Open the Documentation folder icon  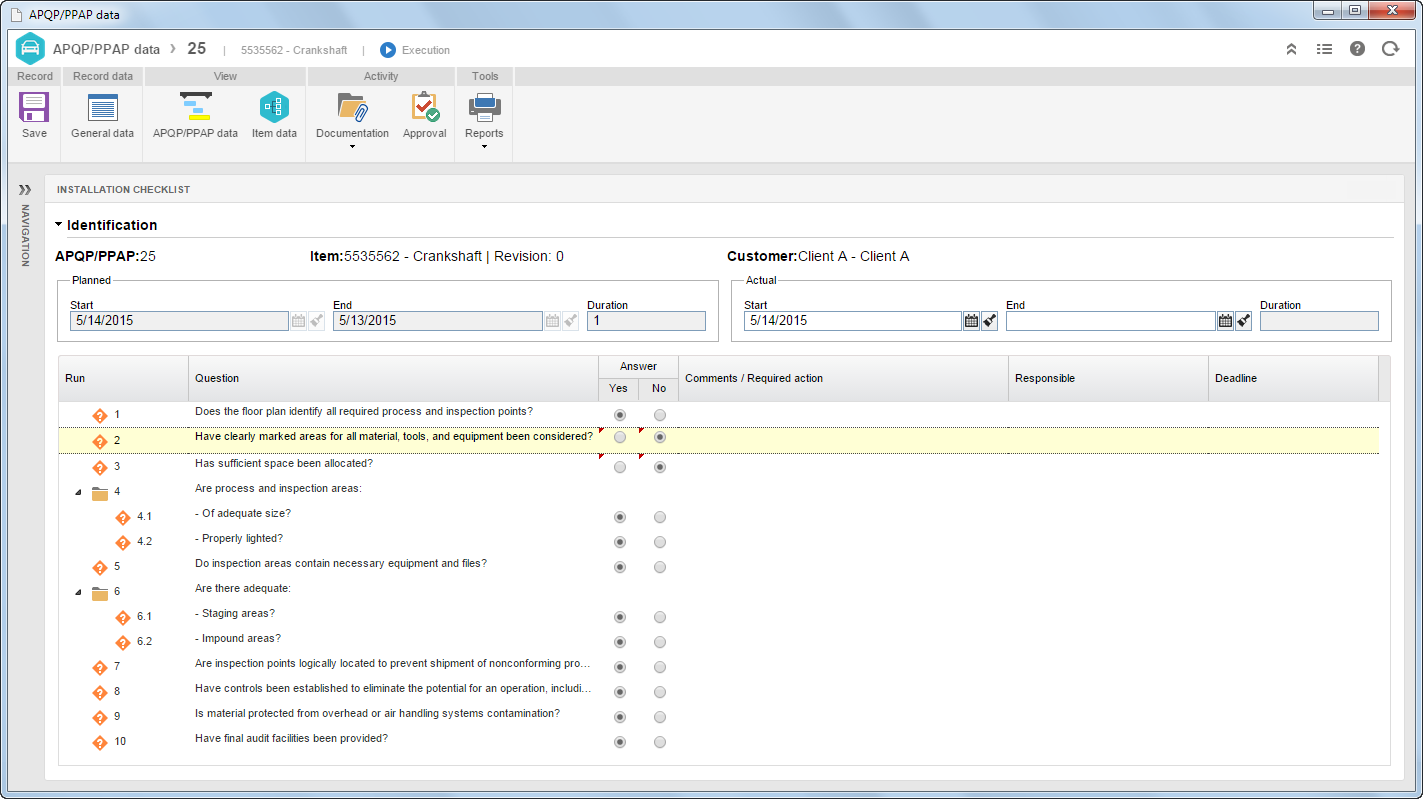pyautogui.click(x=352, y=107)
